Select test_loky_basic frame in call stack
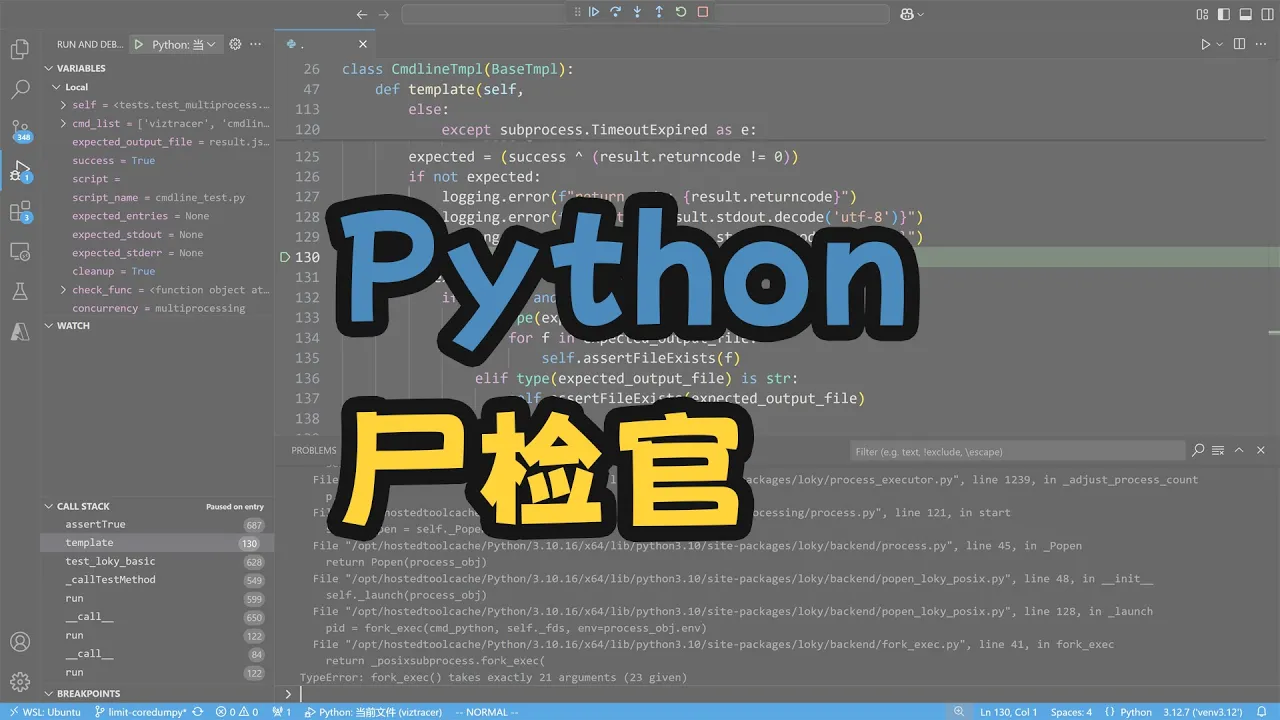Image resolution: width=1280 pixels, height=720 pixels. [156, 561]
